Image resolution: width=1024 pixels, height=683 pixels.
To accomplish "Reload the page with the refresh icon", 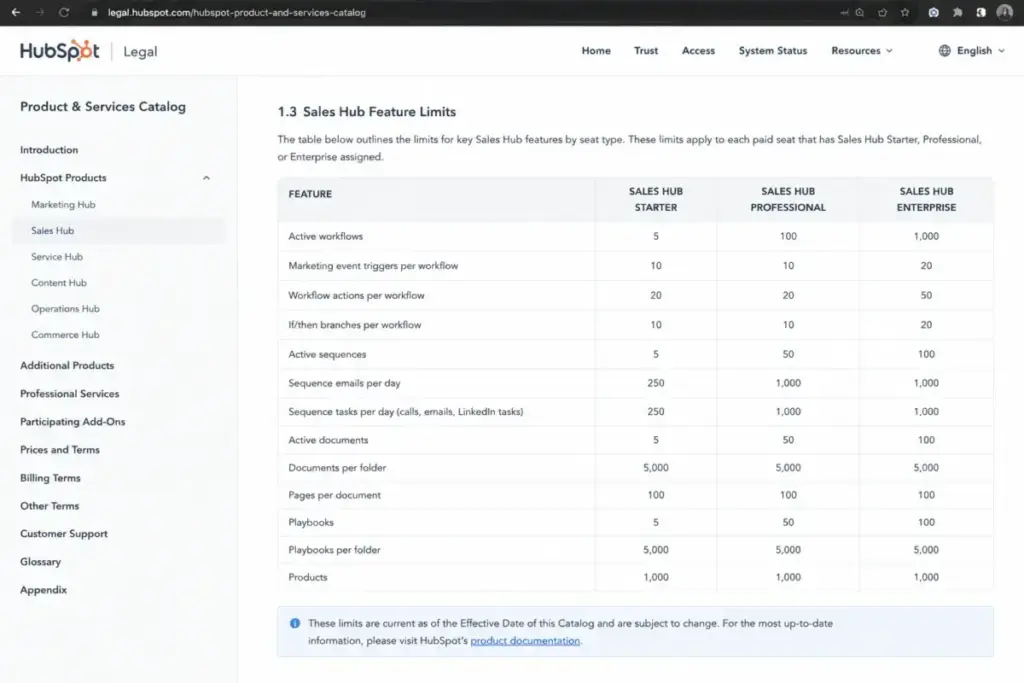I will click(64, 12).
